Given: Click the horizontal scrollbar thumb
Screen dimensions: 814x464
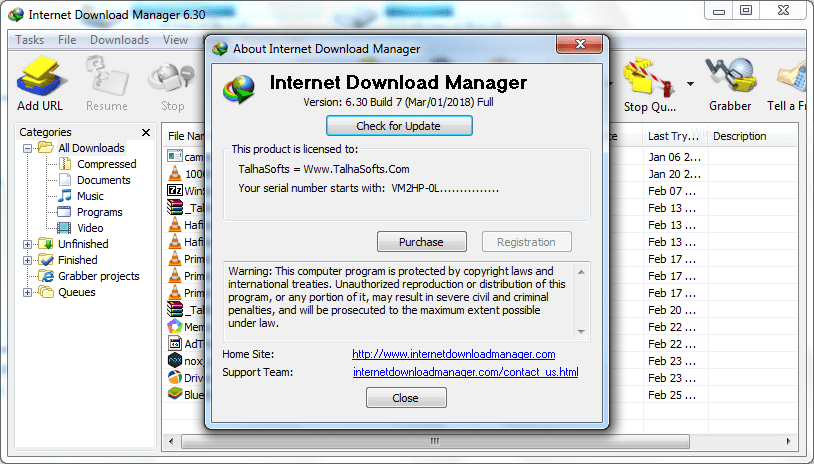Looking at the screenshot, I should coord(435,442).
